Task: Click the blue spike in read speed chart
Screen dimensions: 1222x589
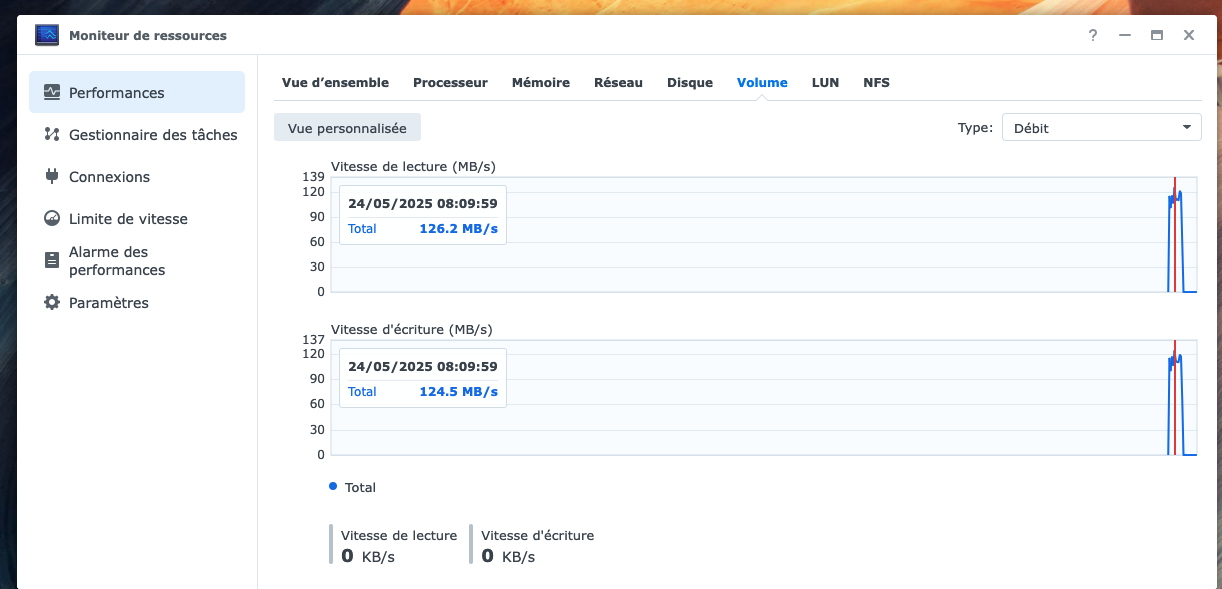Action: (x=1180, y=240)
